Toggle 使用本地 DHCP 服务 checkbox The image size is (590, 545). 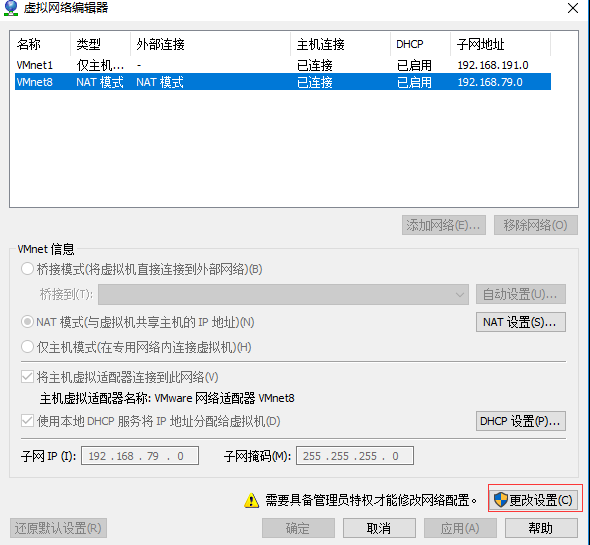27,421
